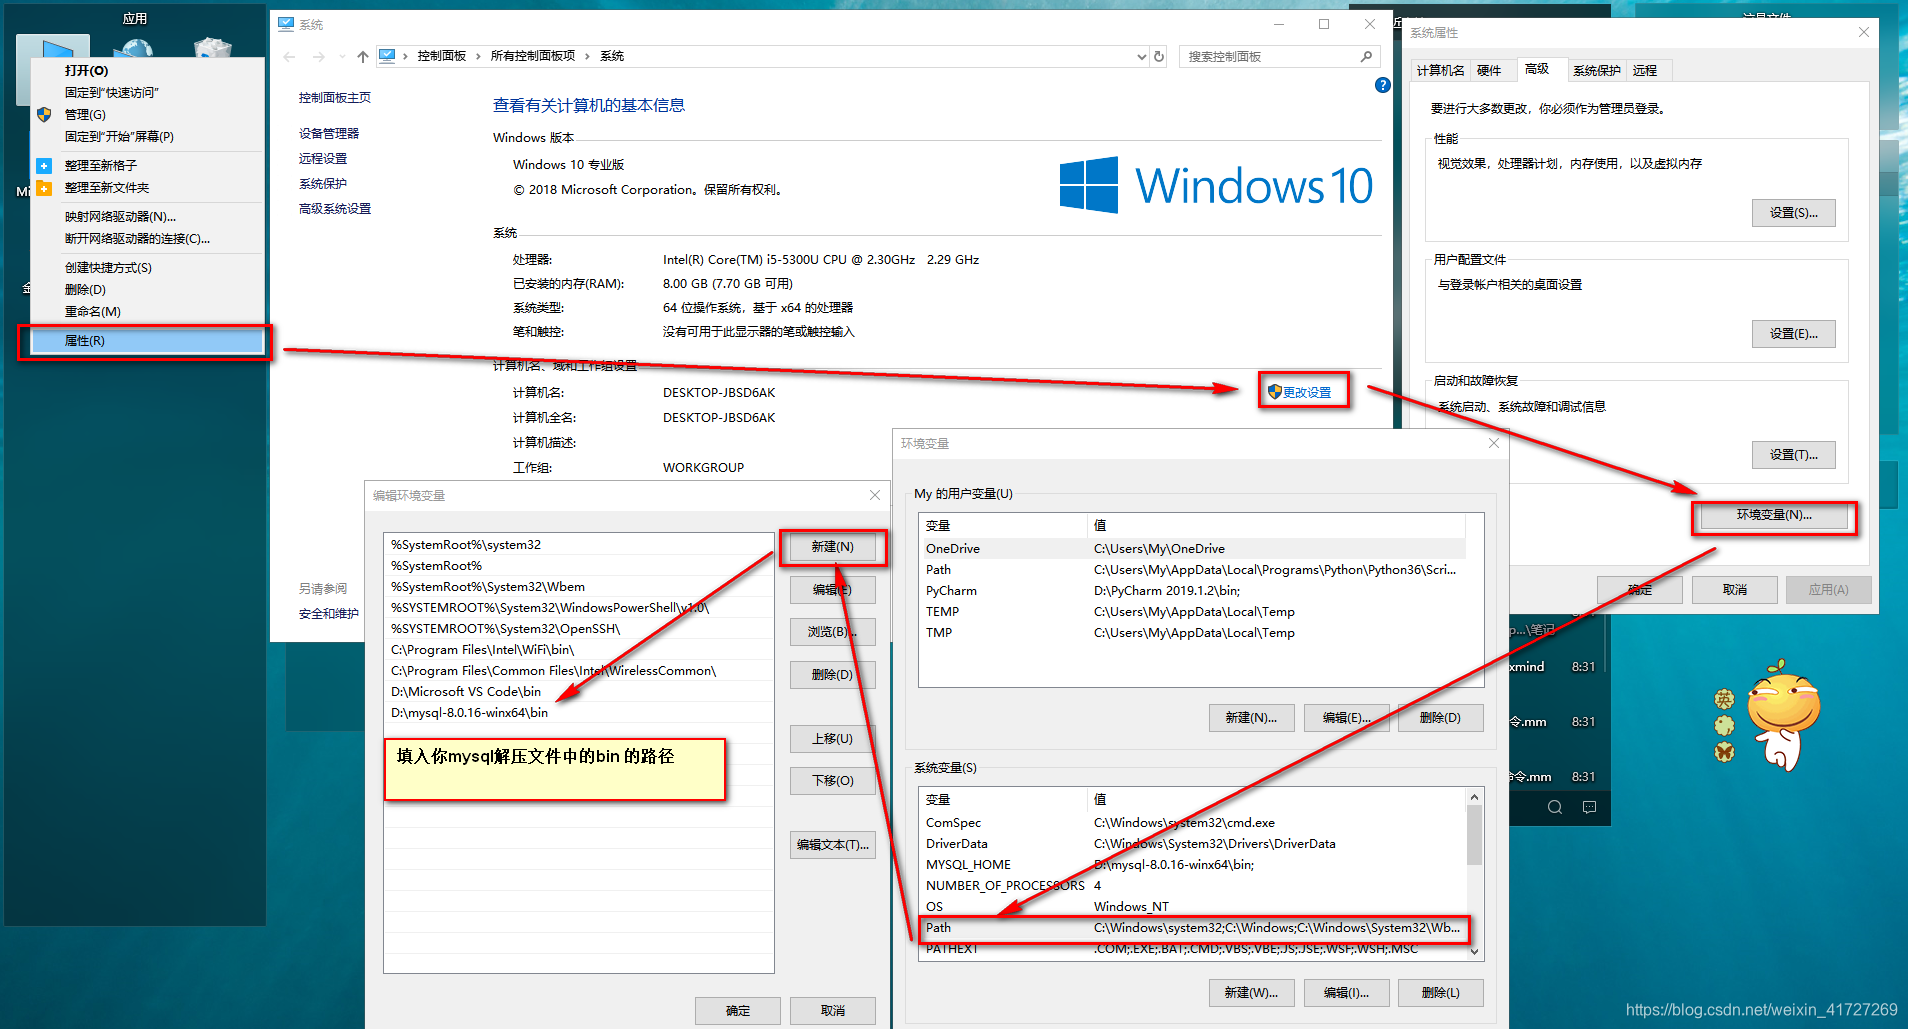Click 删除(D) in 编辑环境变量 dialog

tap(832, 675)
